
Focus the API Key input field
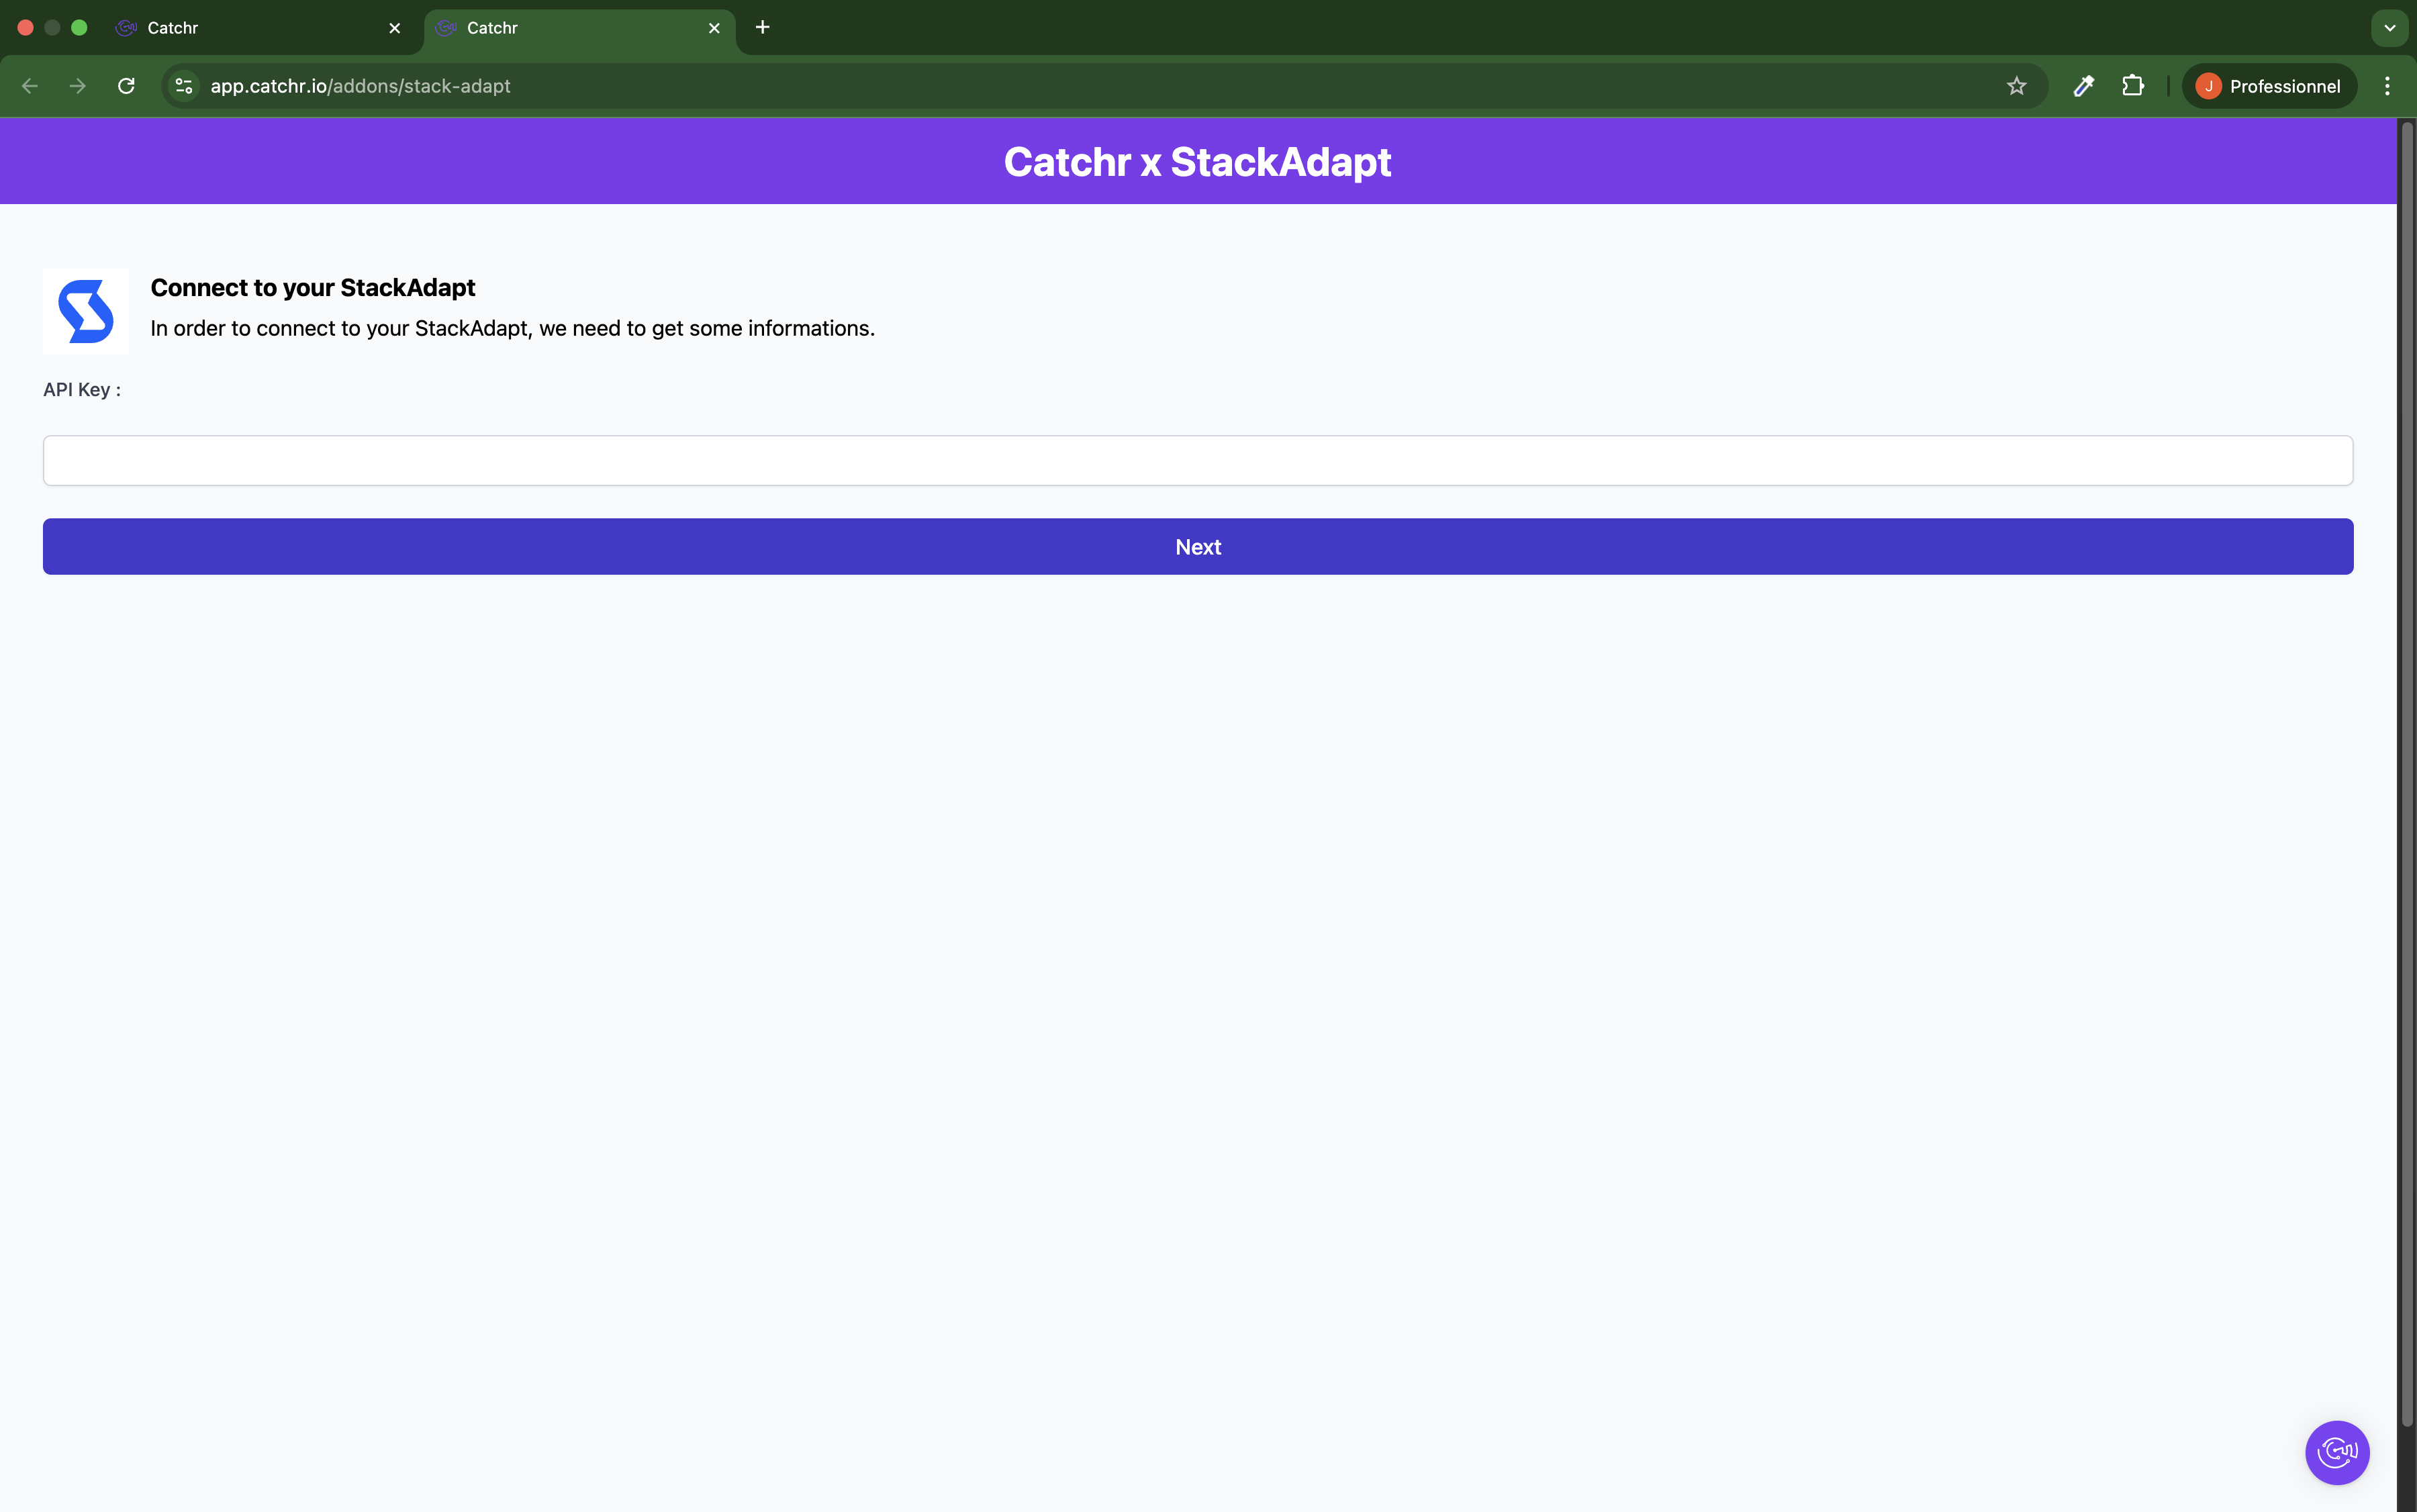(x=1197, y=460)
